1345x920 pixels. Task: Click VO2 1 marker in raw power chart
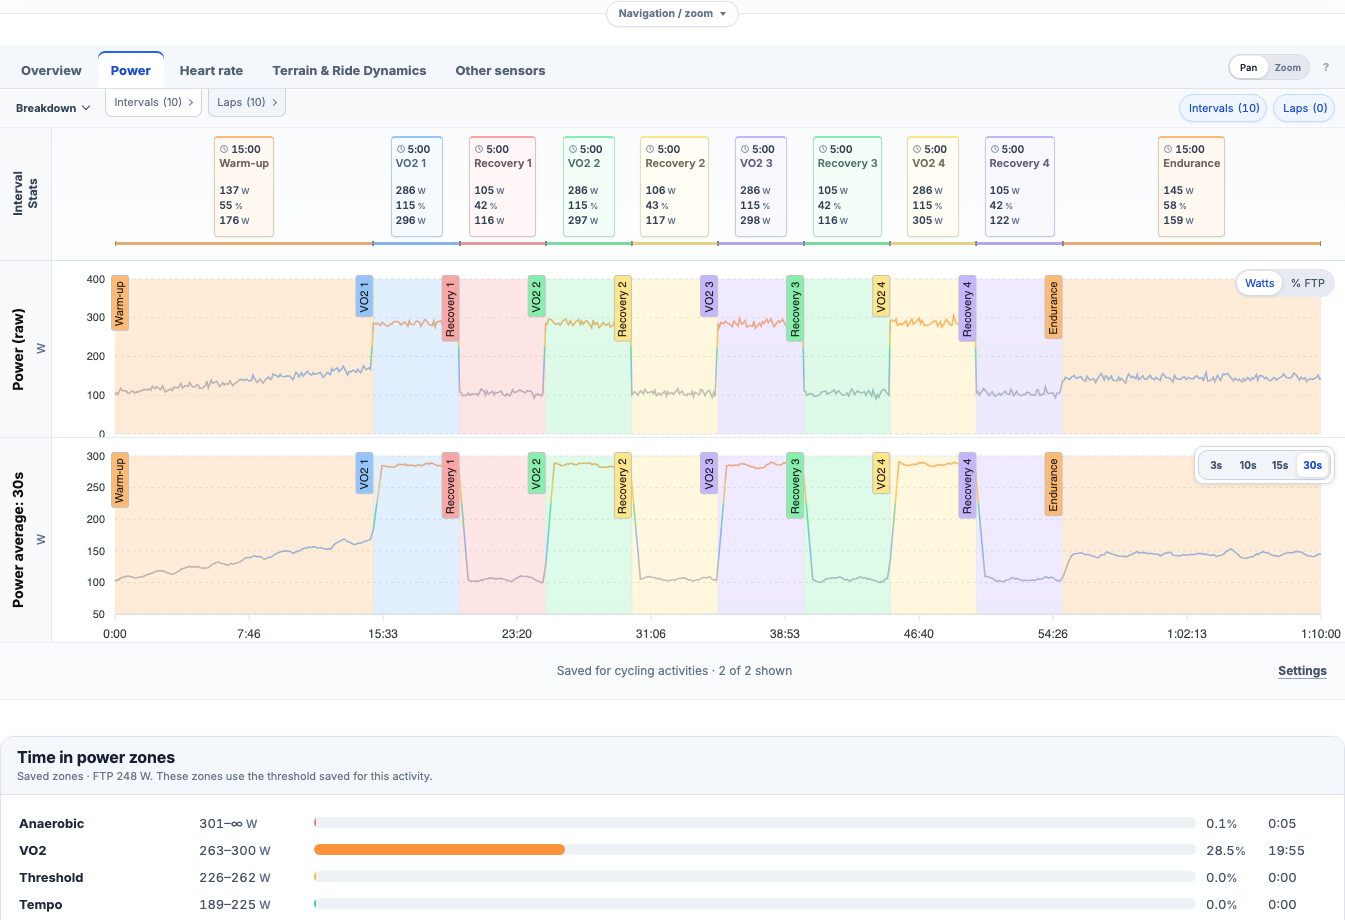pyautogui.click(x=364, y=296)
